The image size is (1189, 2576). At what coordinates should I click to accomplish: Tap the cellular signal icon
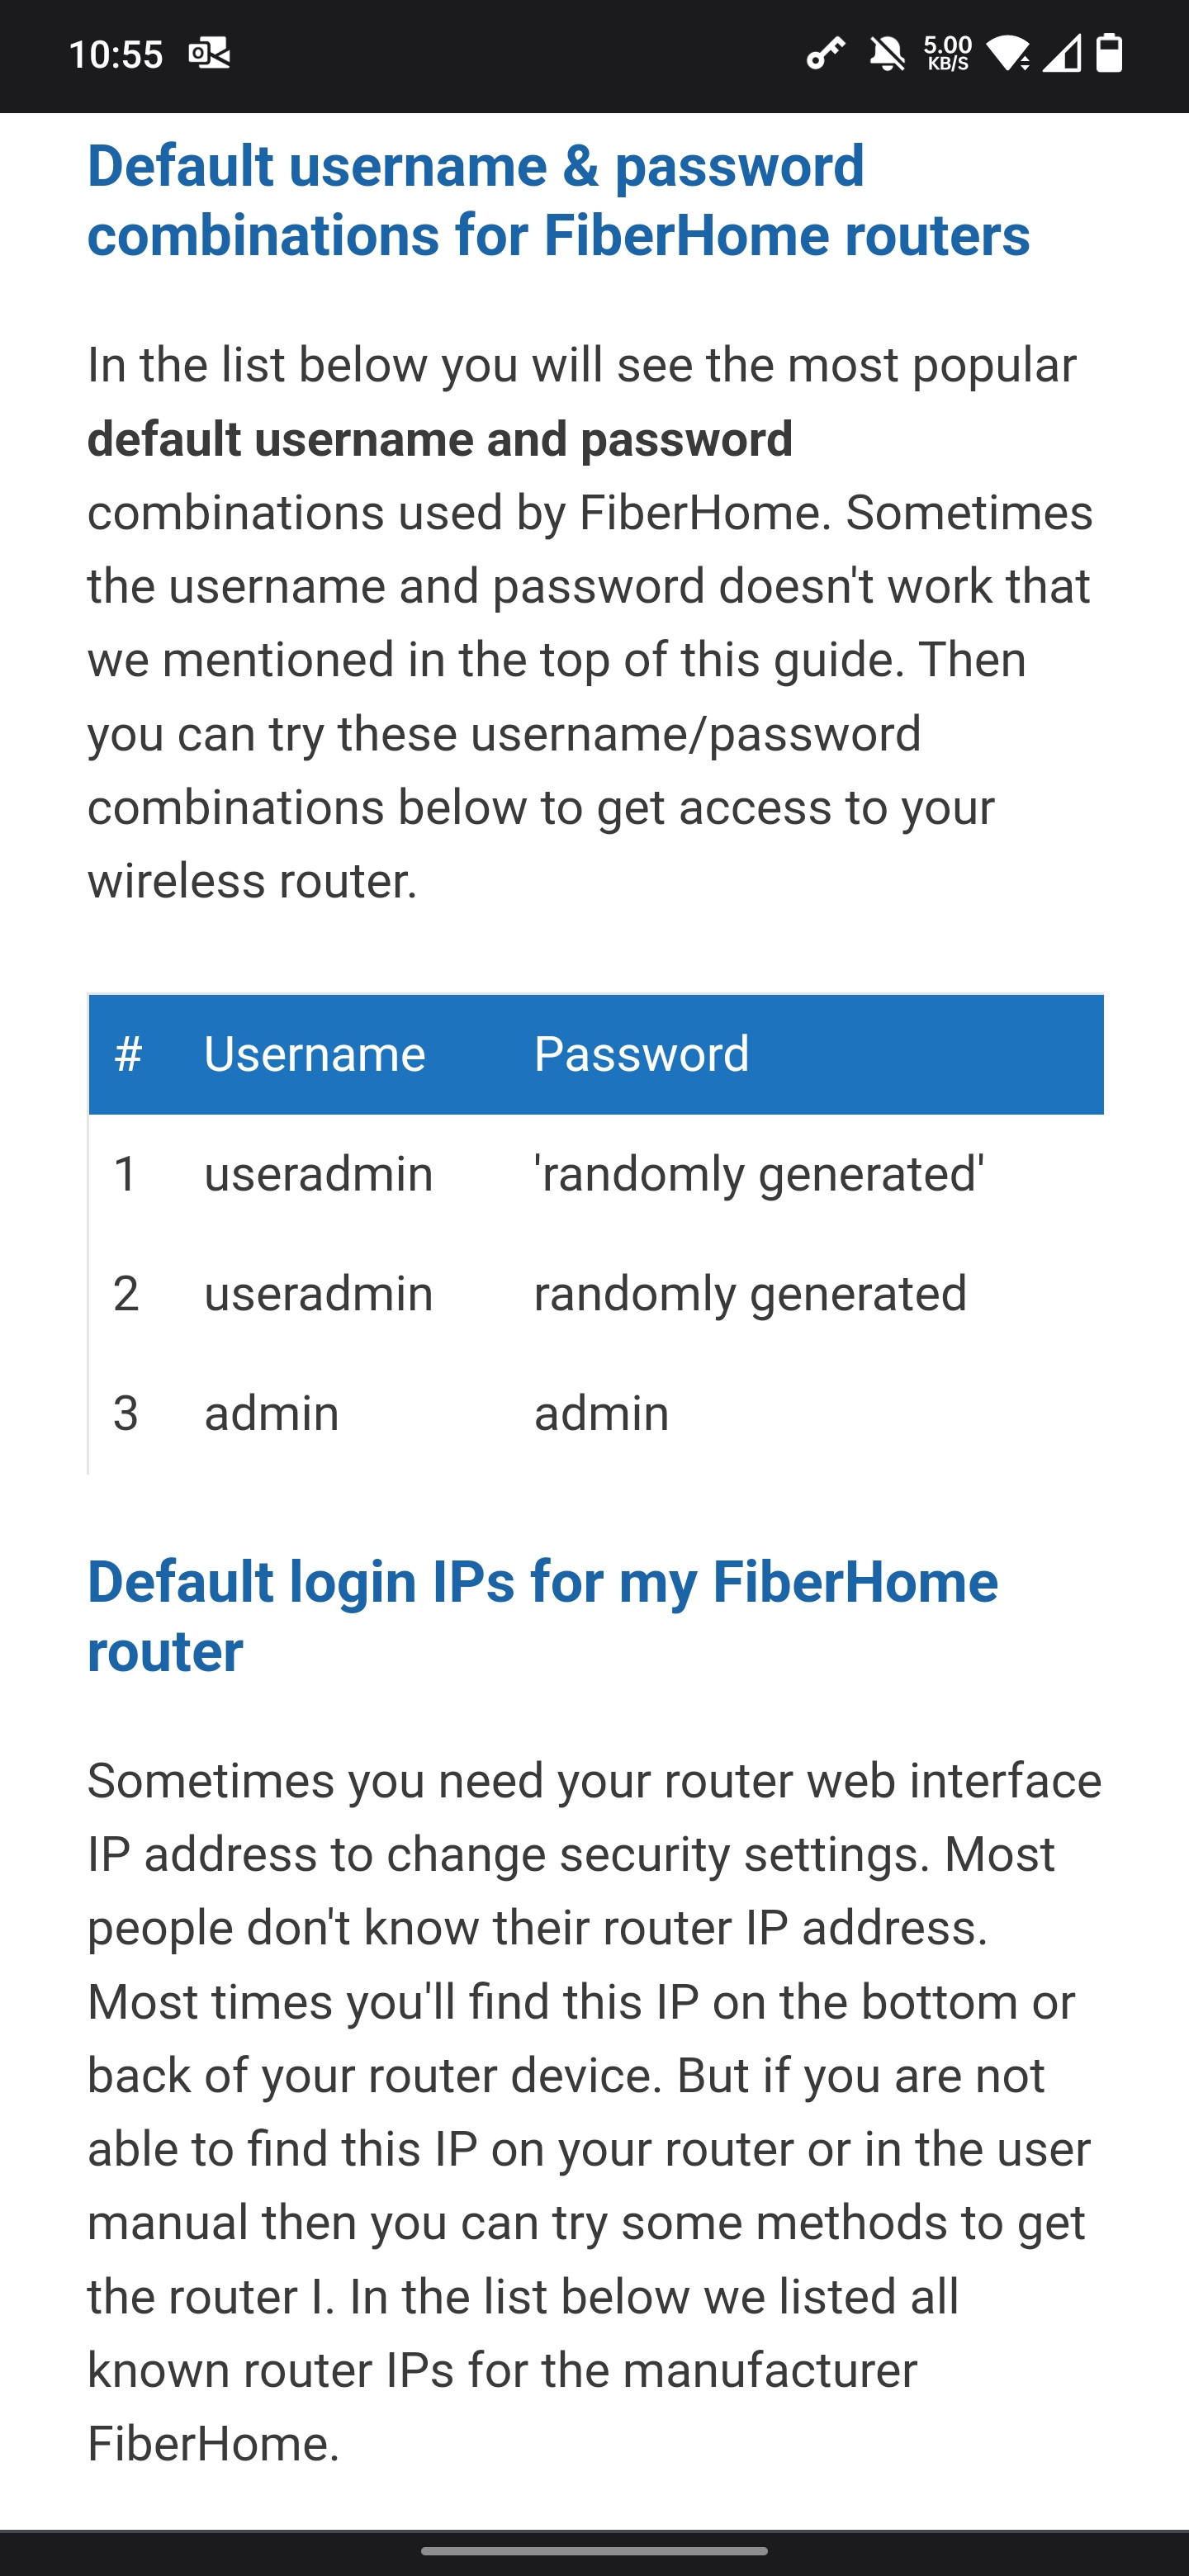[x=1061, y=54]
